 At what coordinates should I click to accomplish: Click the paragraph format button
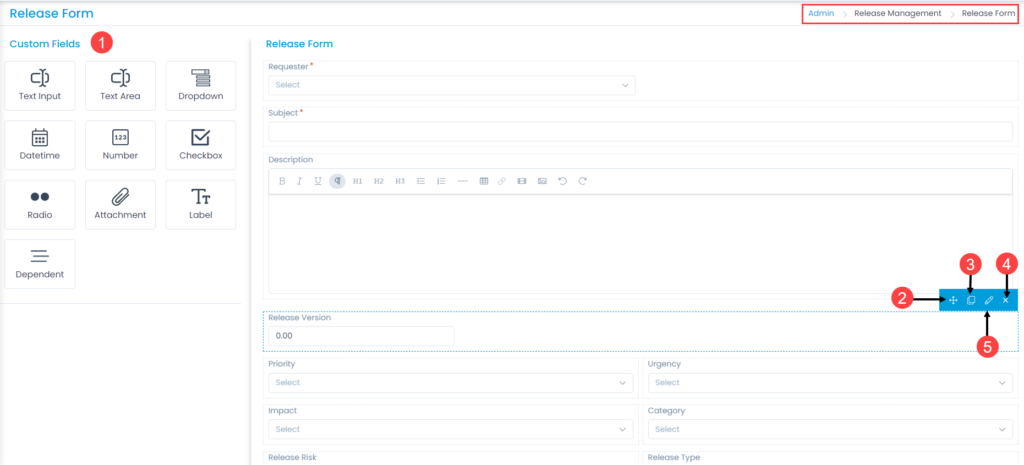337,181
